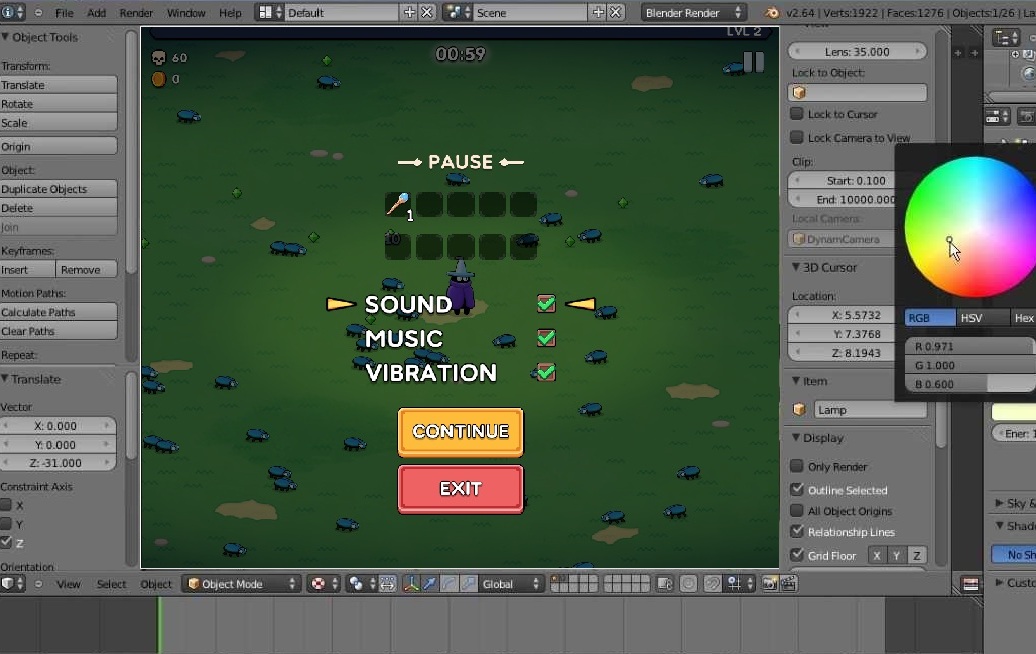1036x654 pixels.
Task: Enable Only Render checkbox
Action: point(797,466)
